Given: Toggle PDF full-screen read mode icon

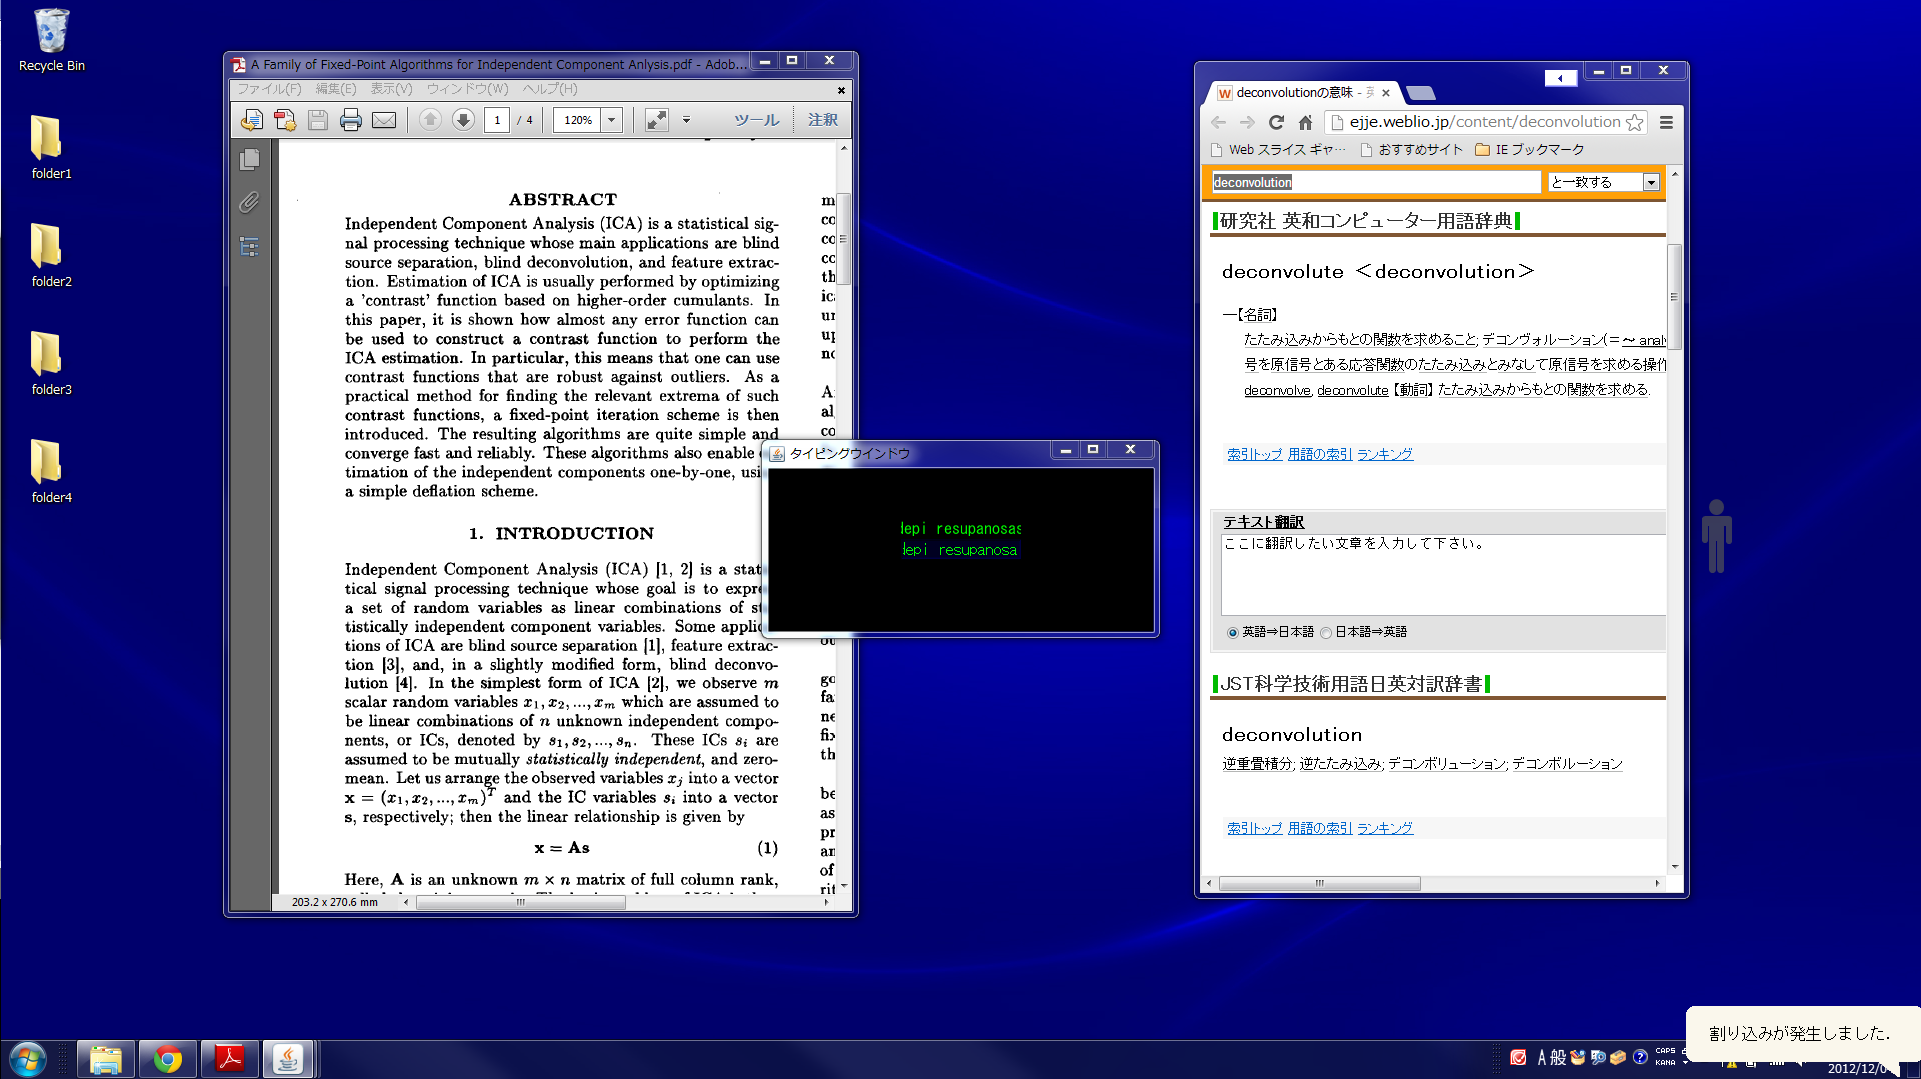Looking at the screenshot, I should point(656,120).
